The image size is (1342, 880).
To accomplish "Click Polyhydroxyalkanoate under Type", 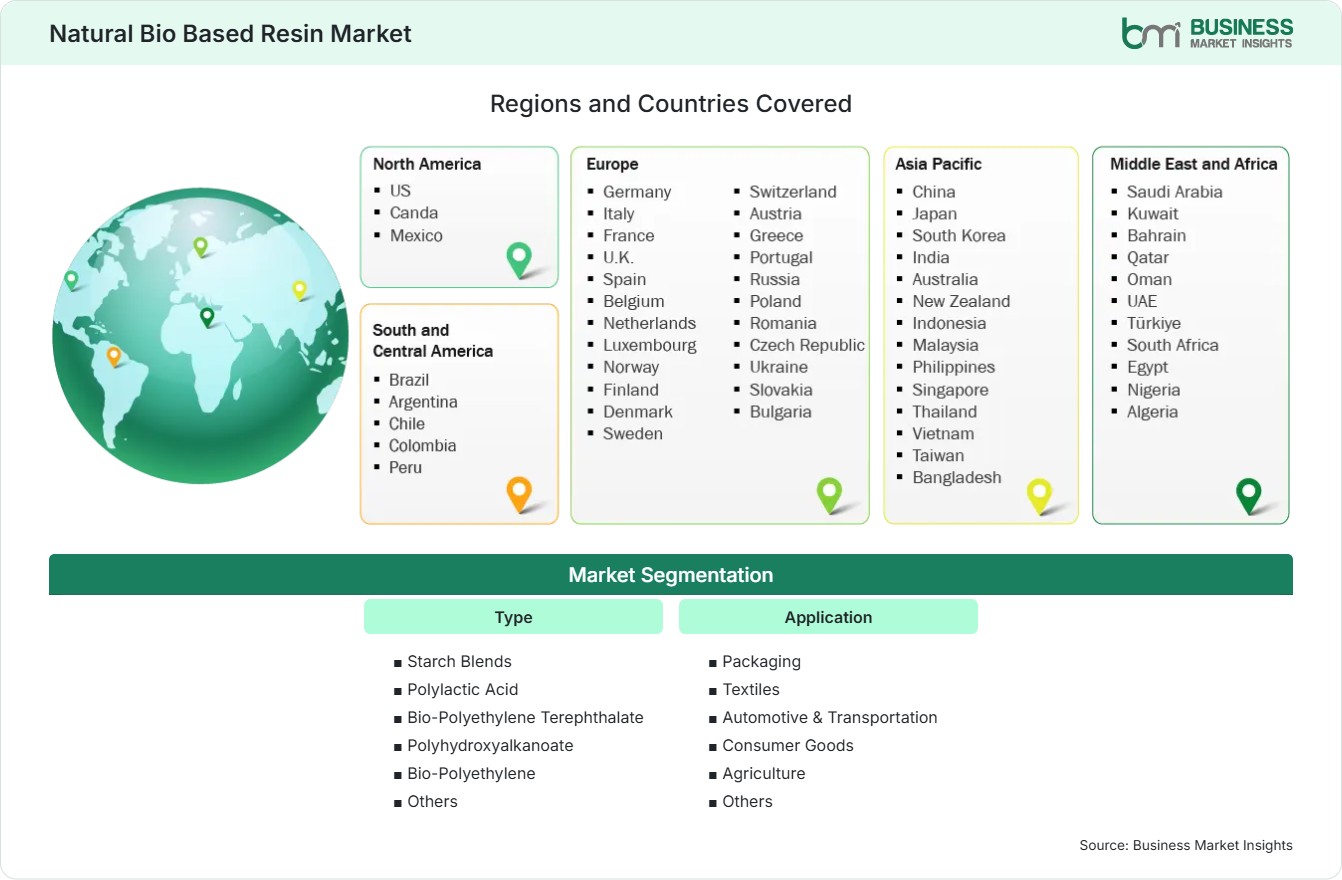I will (490, 745).
